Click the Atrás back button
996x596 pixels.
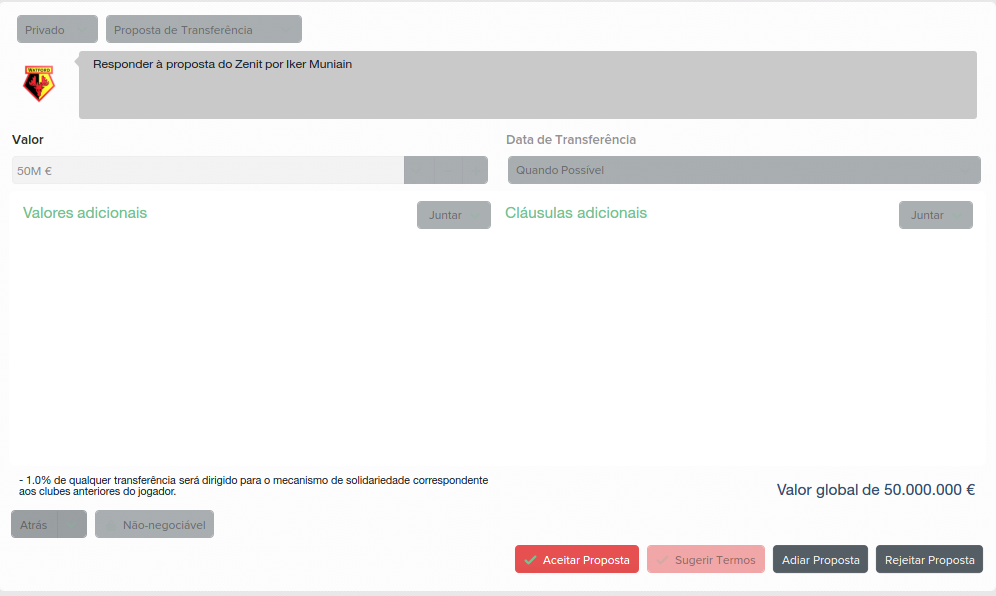click(34, 524)
